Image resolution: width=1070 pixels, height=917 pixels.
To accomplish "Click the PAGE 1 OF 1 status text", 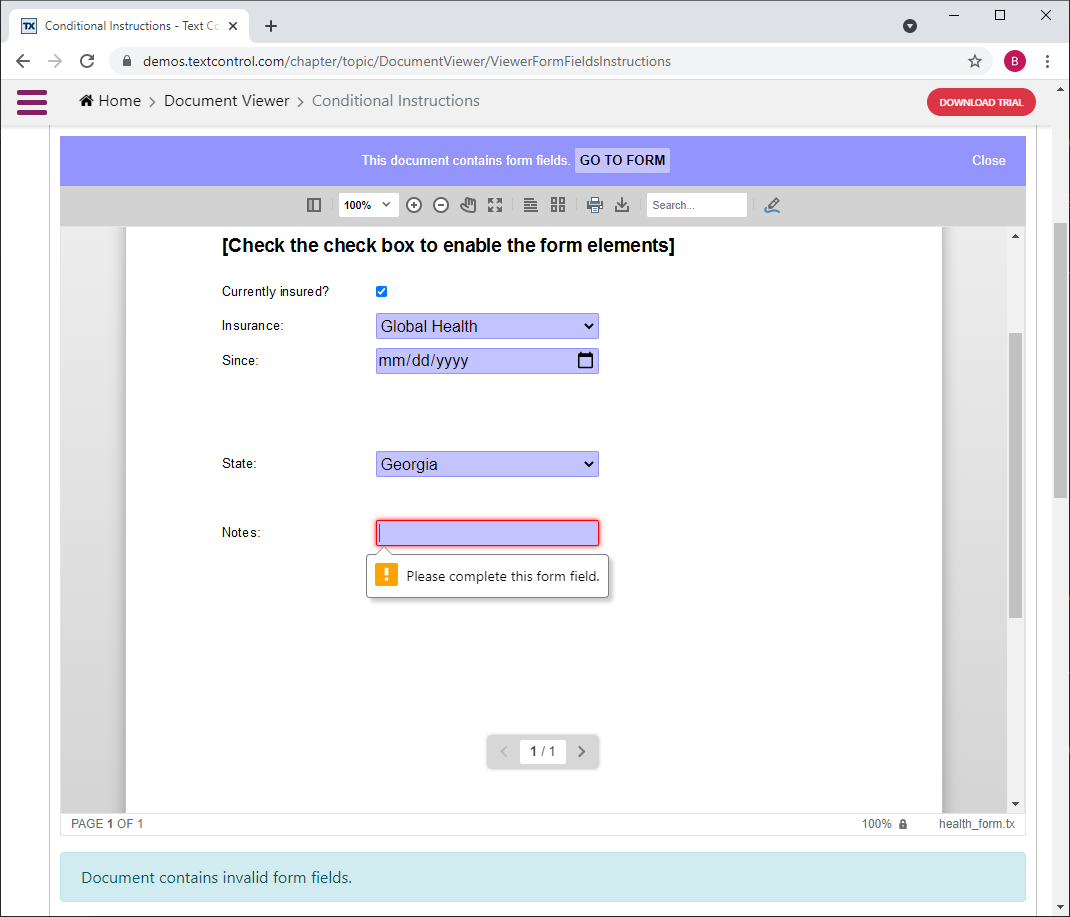I will click(x=107, y=824).
